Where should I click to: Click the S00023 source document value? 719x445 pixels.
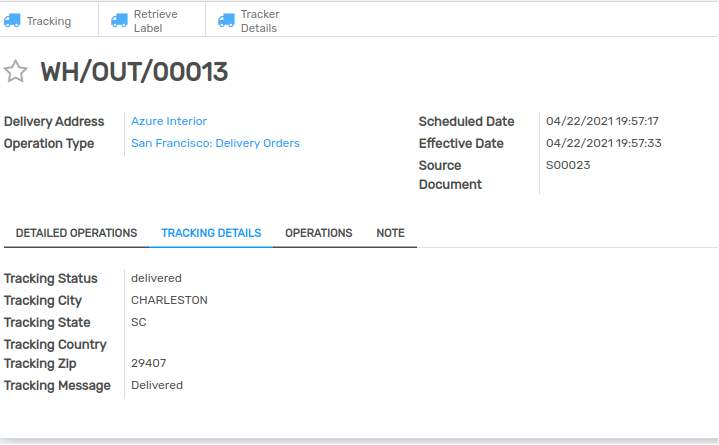568,165
